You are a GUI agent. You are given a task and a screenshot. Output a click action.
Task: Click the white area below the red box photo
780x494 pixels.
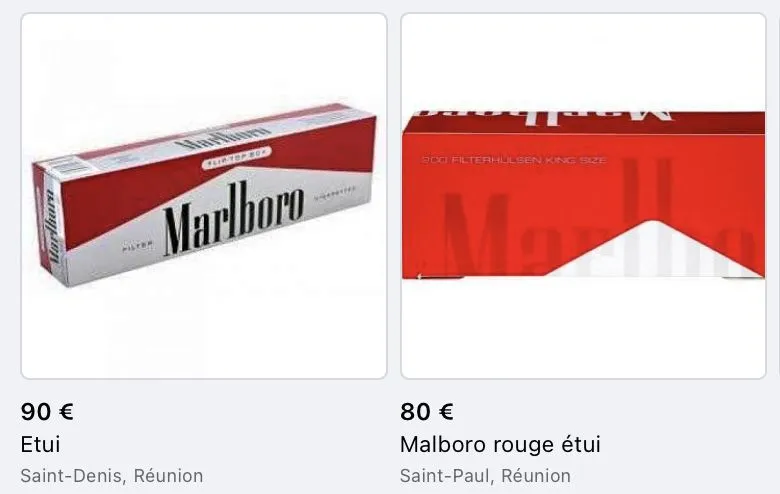[x=583, y=328]
